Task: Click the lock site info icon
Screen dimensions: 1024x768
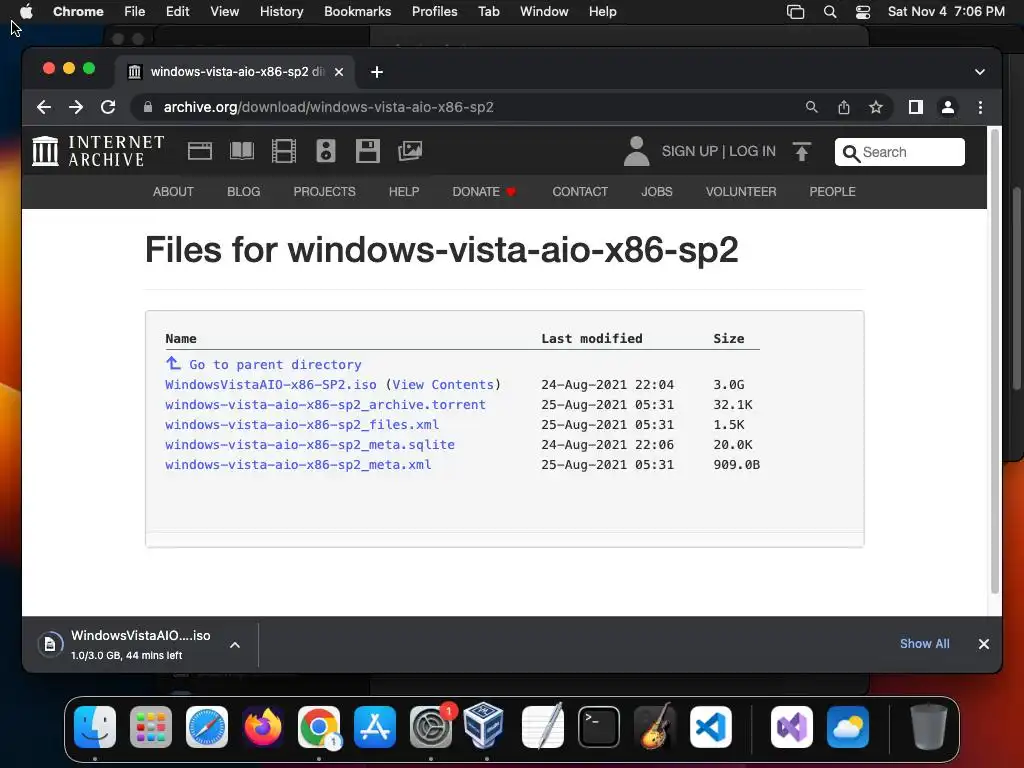Action: coord(148,107)
